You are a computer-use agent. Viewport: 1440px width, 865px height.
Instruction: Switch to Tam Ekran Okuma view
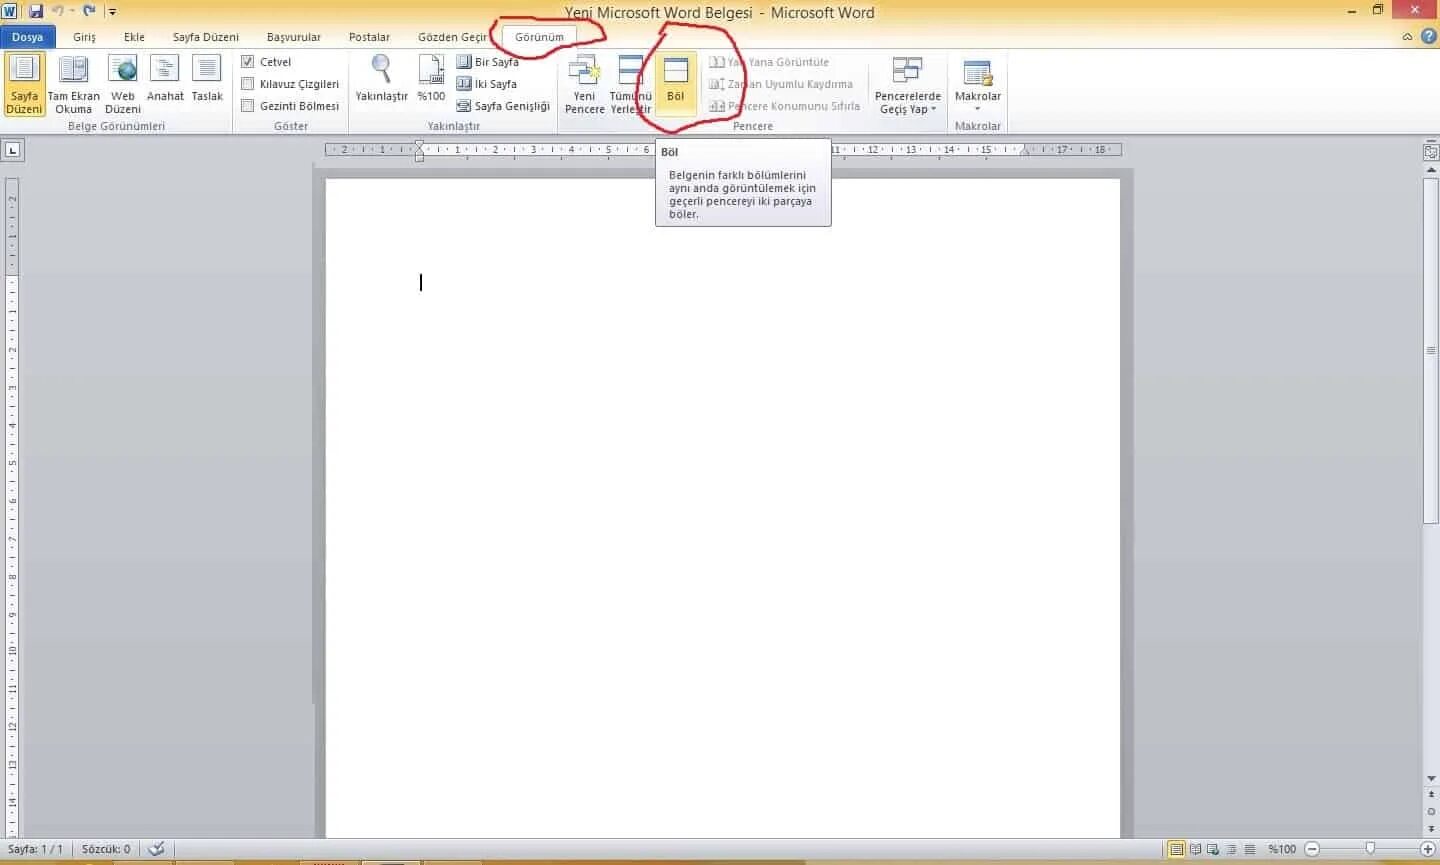(x=73, y=85)
